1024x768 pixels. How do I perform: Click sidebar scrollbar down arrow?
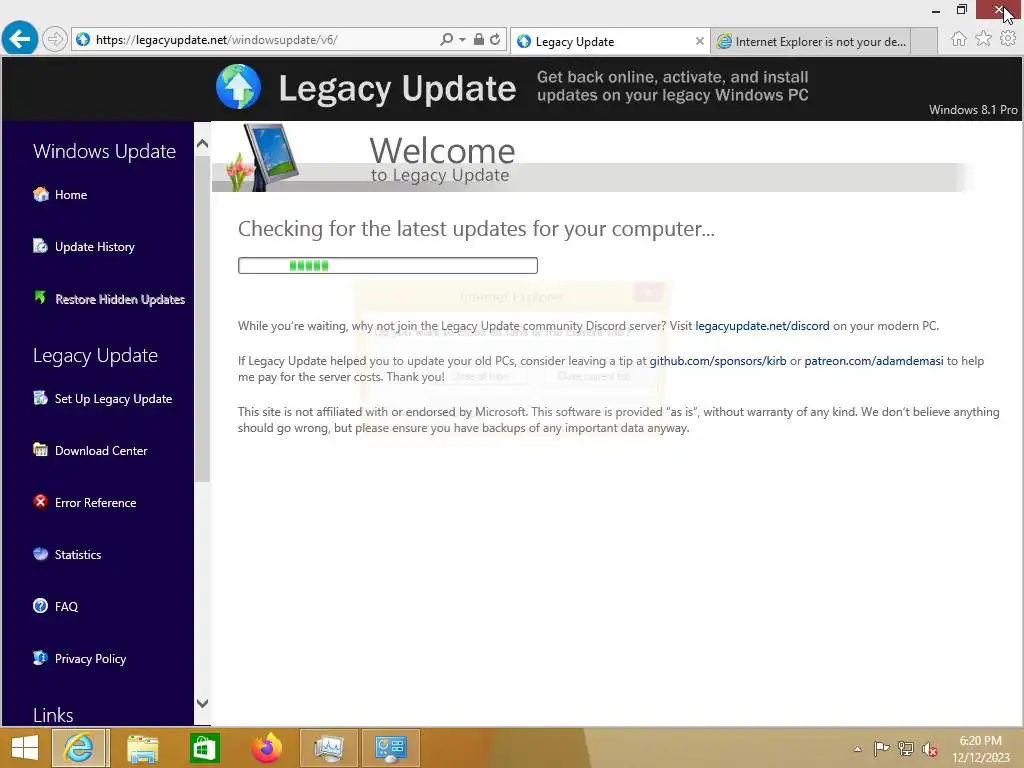coord(202,703)
